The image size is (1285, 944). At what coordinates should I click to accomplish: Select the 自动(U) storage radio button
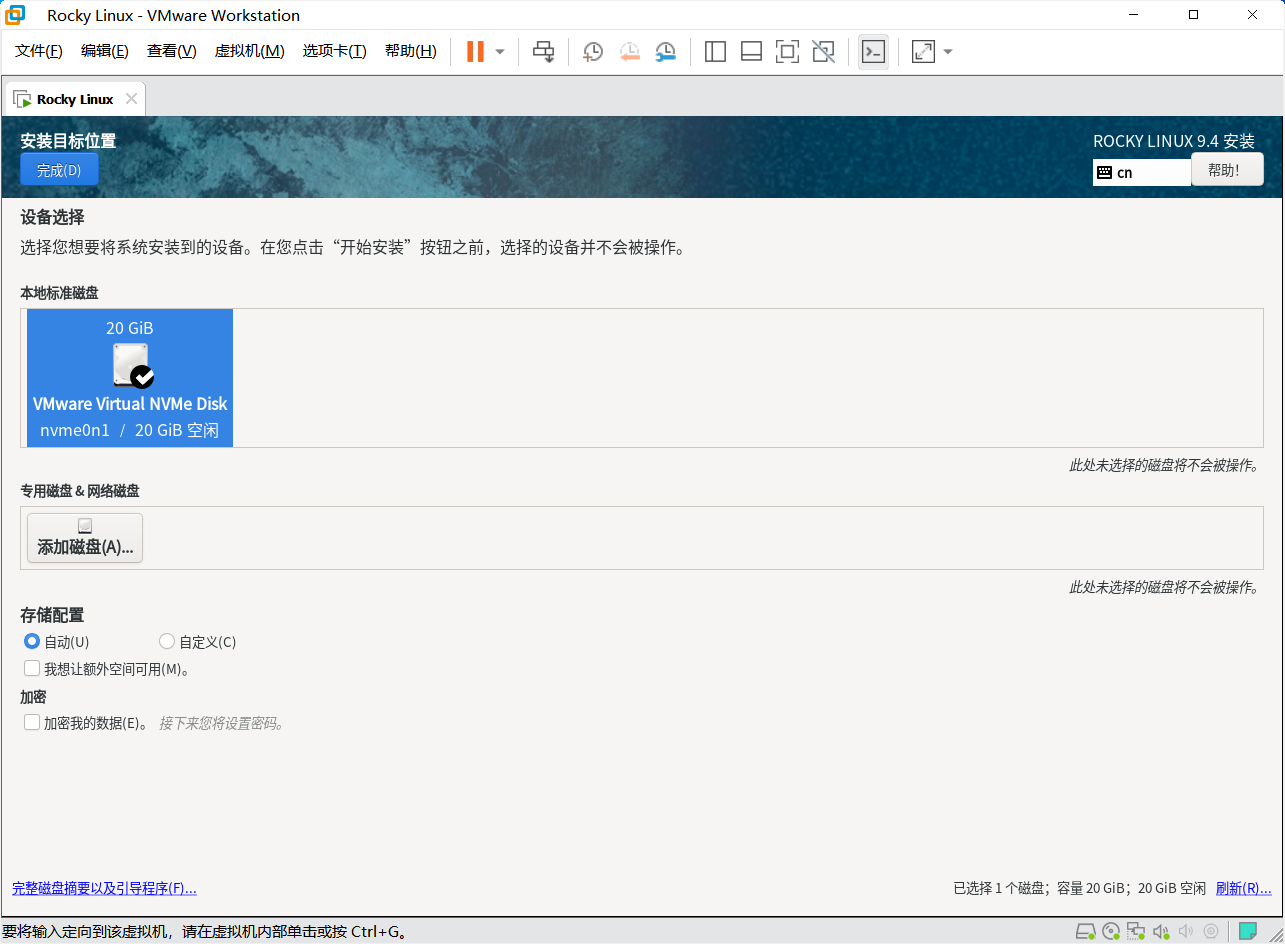point(32,642)
